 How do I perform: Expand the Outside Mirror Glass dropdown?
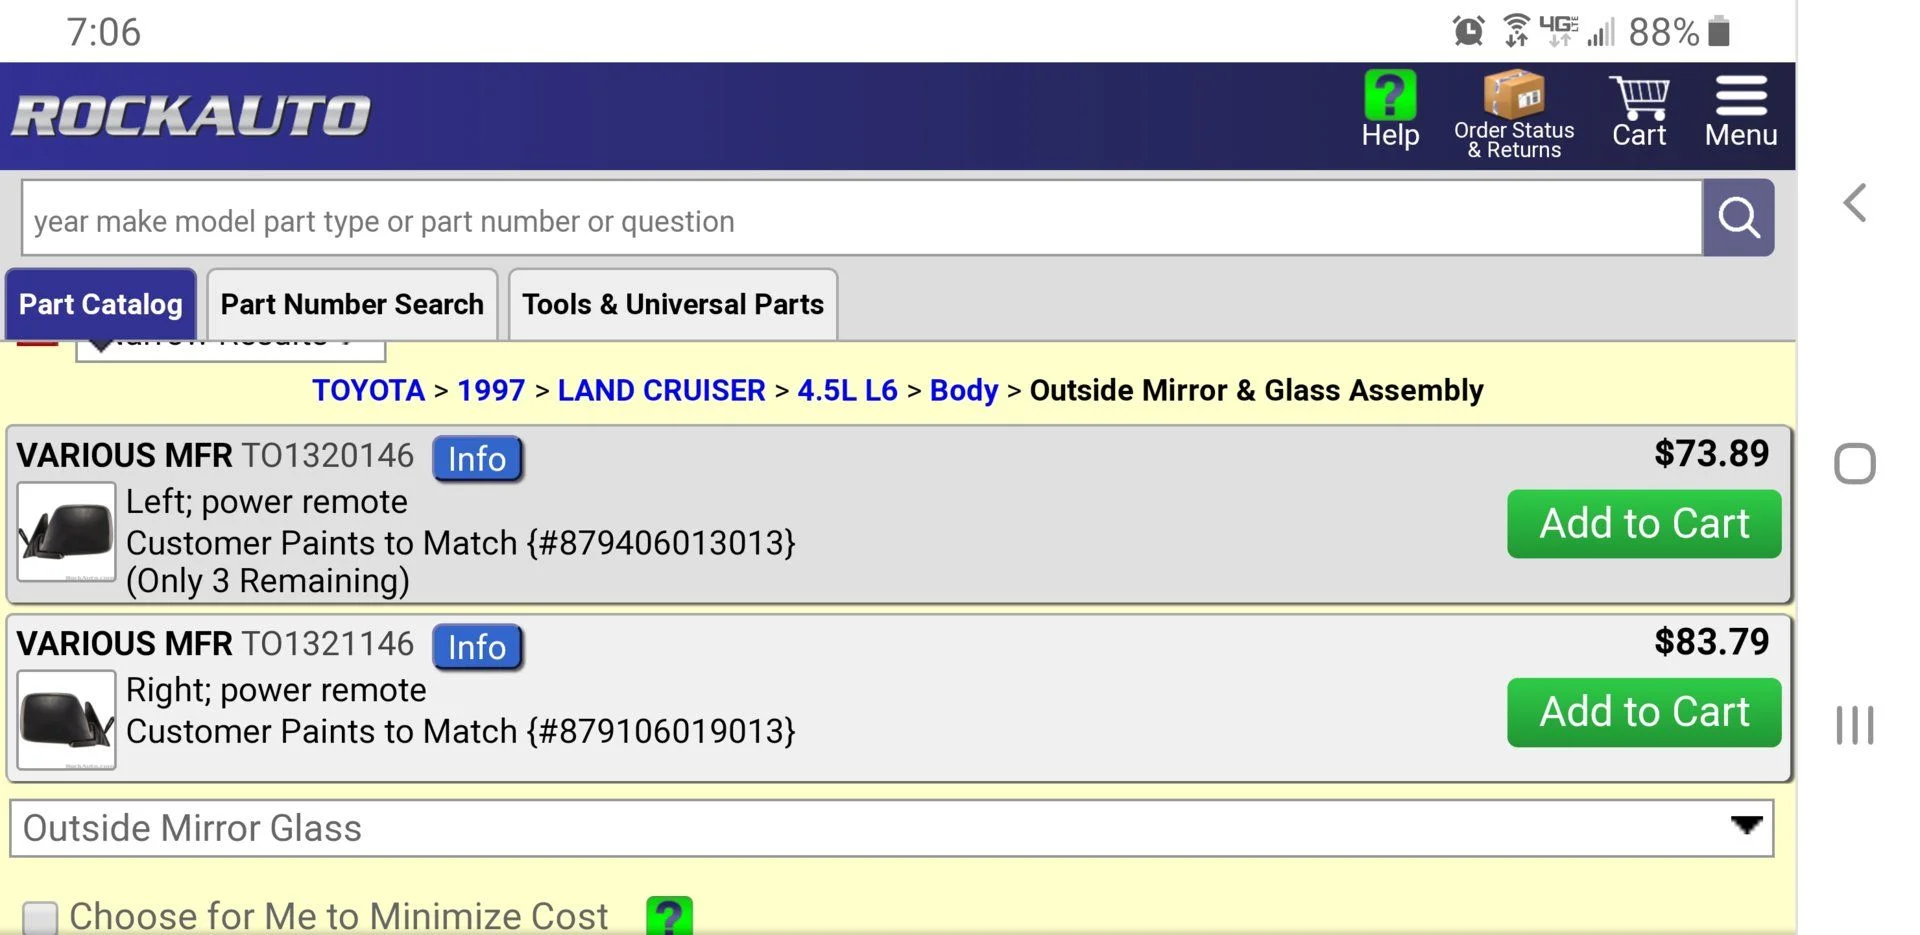point(892,828)
